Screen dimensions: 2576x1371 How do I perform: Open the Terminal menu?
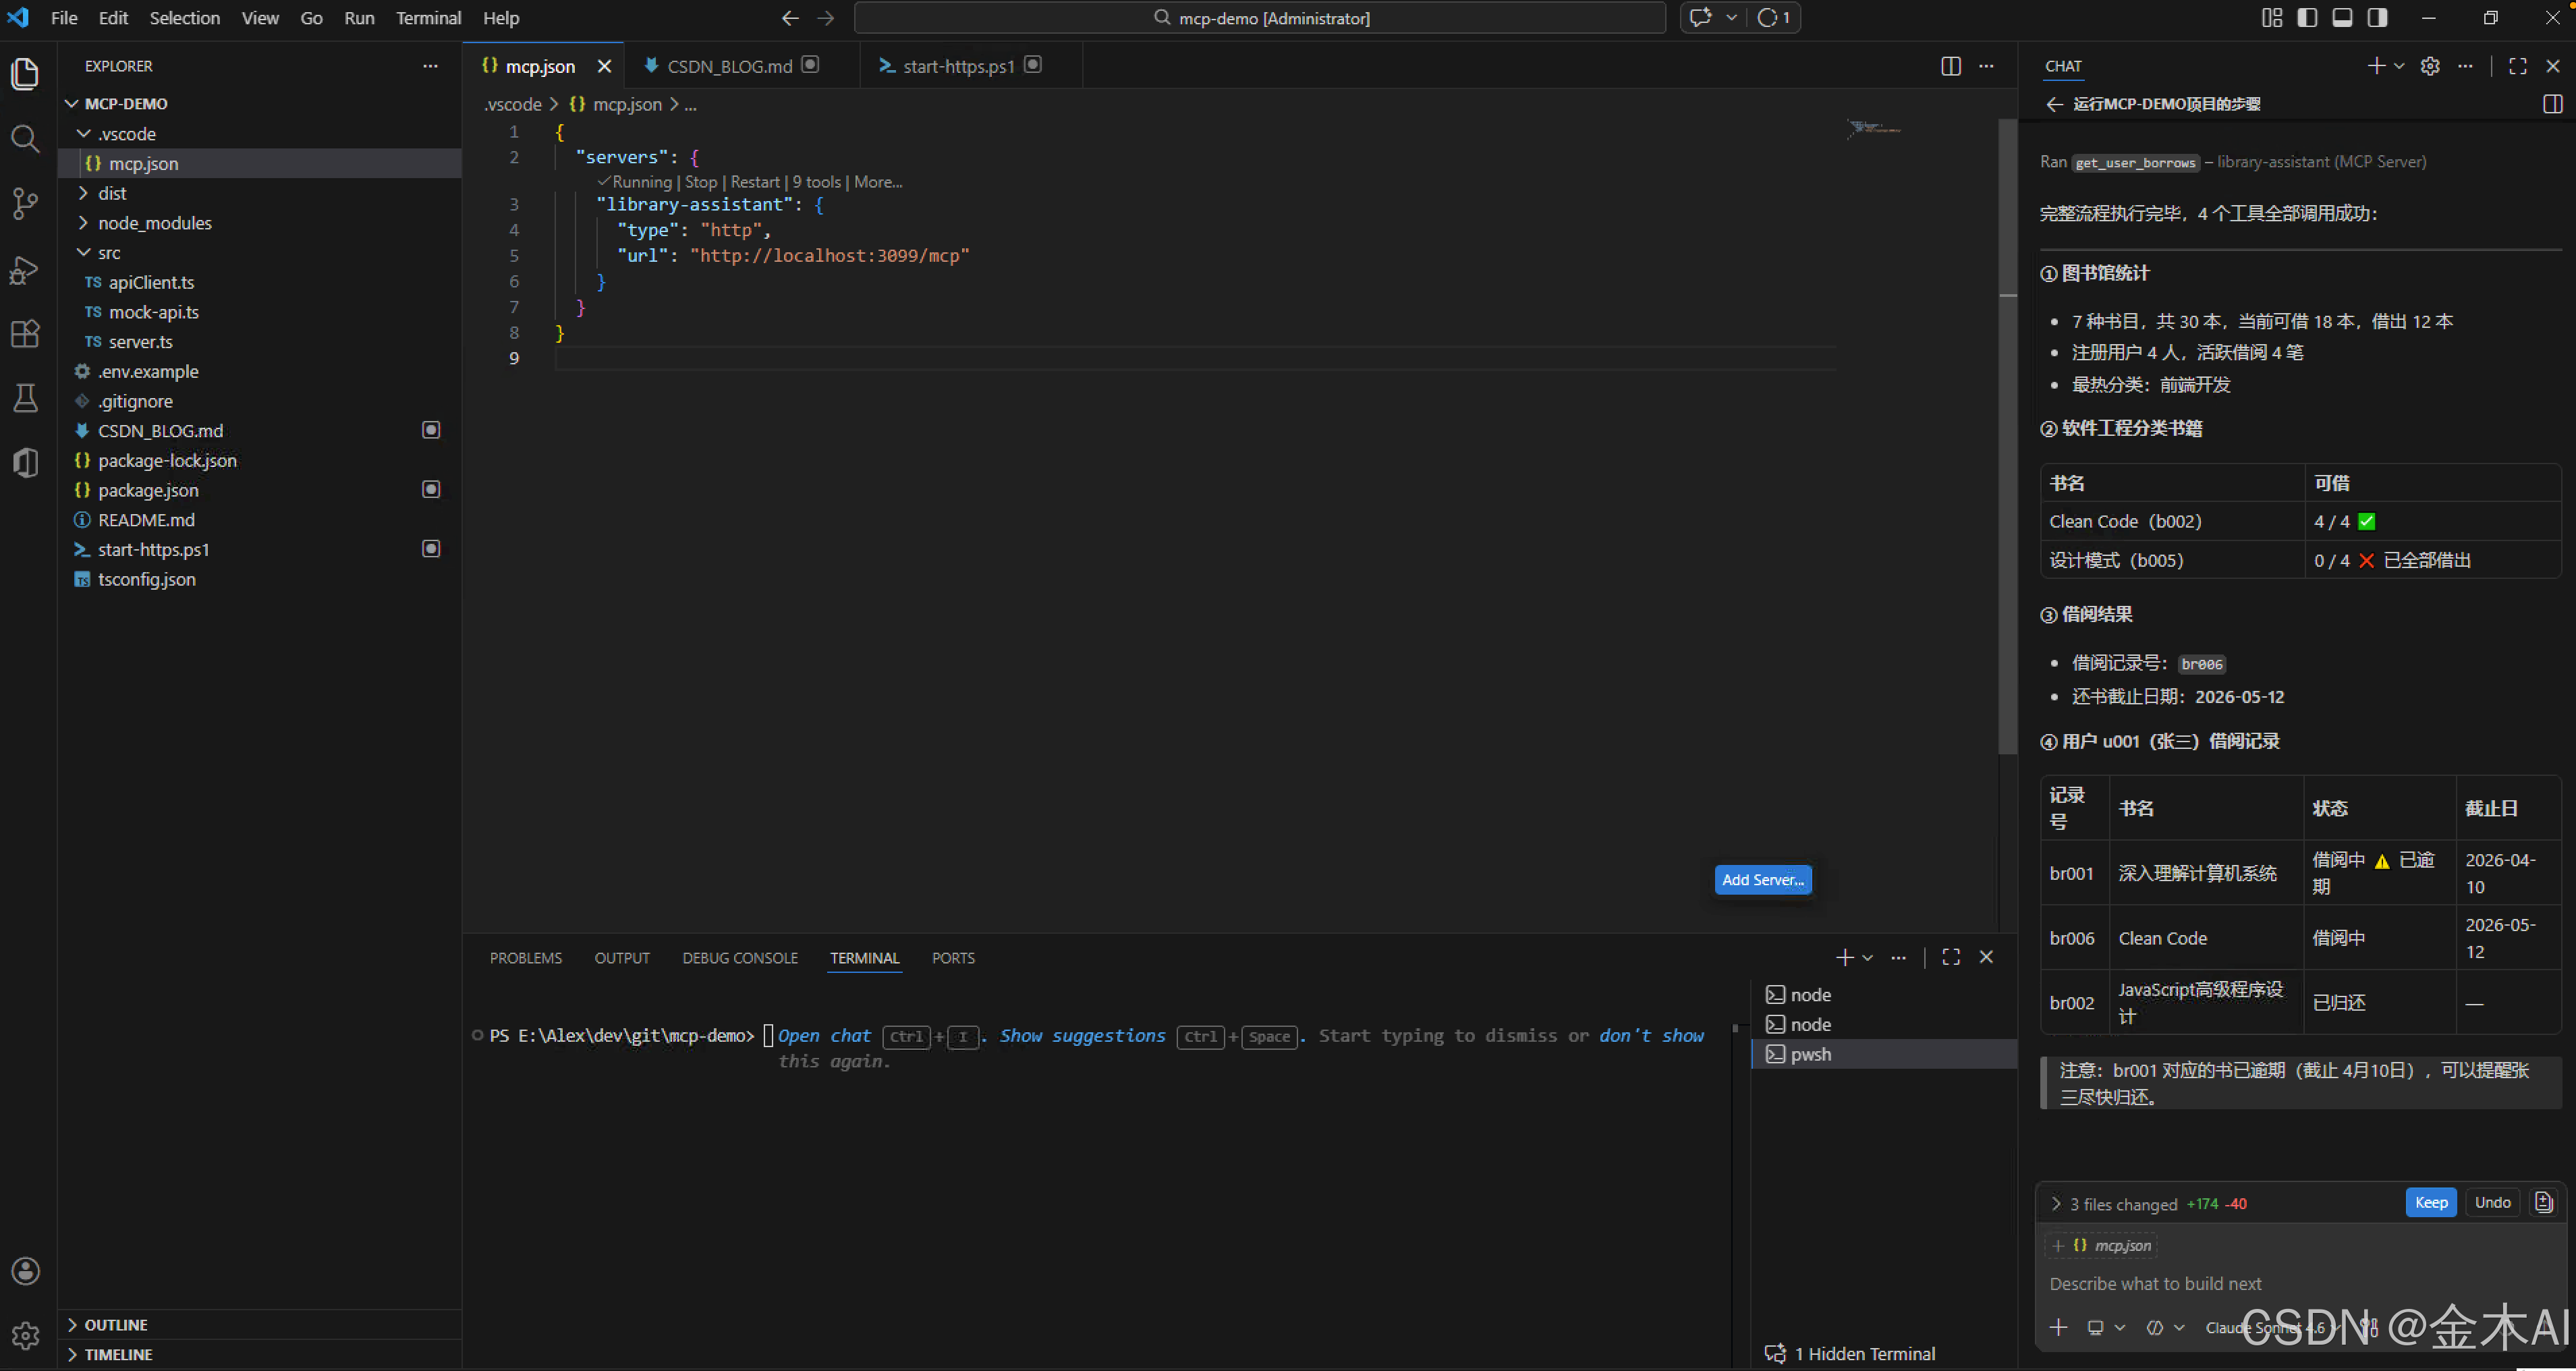(428, 18)
